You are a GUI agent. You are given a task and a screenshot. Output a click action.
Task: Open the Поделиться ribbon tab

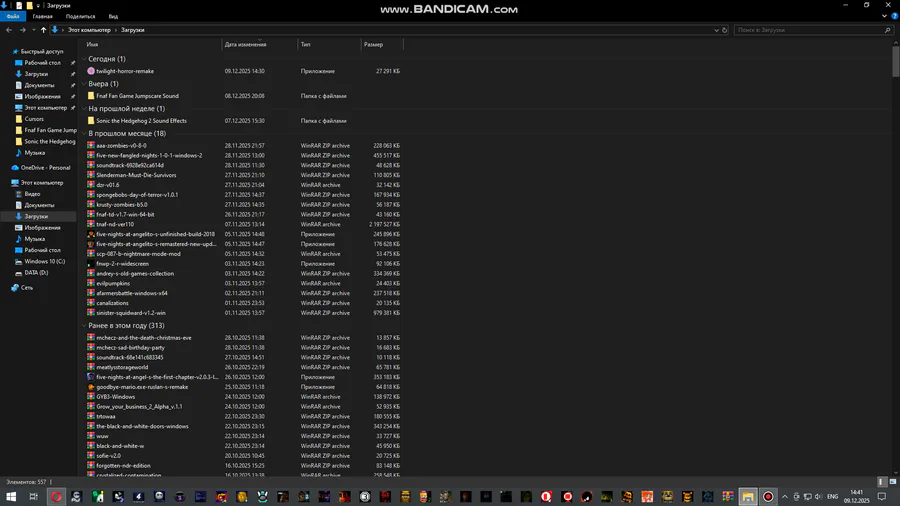pos(80,16)
